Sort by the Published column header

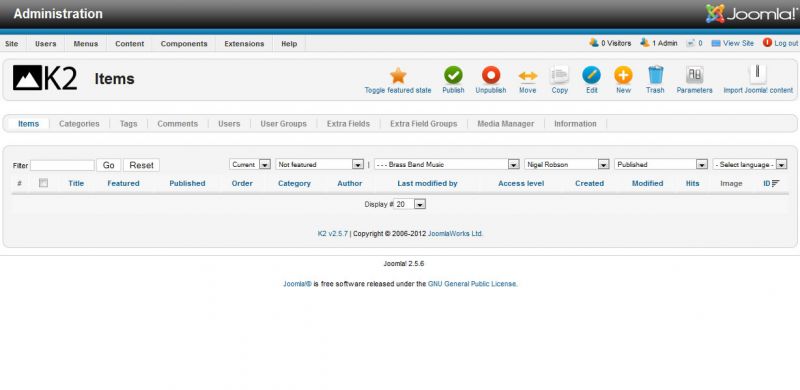tap(187, 183)
